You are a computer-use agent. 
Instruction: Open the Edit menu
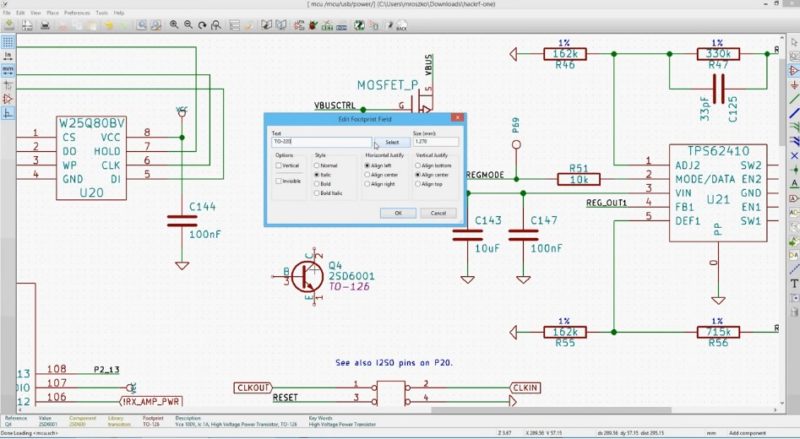20,13
